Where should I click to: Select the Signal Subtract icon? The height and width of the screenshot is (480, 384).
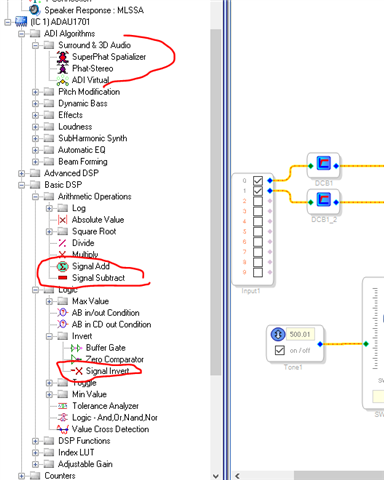(62, 278)
